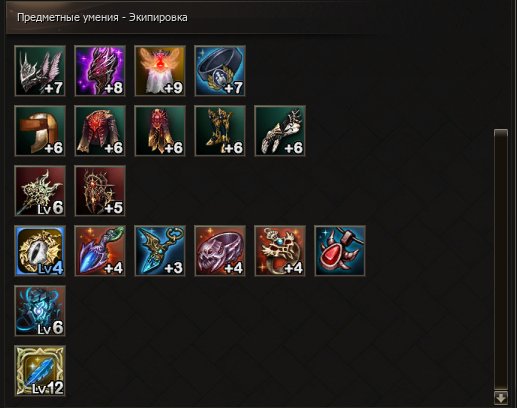Click the purple dragon mask +8 icon
This screenshot has height=408, width=517.
pyautogui.click(x=100, y=71)
